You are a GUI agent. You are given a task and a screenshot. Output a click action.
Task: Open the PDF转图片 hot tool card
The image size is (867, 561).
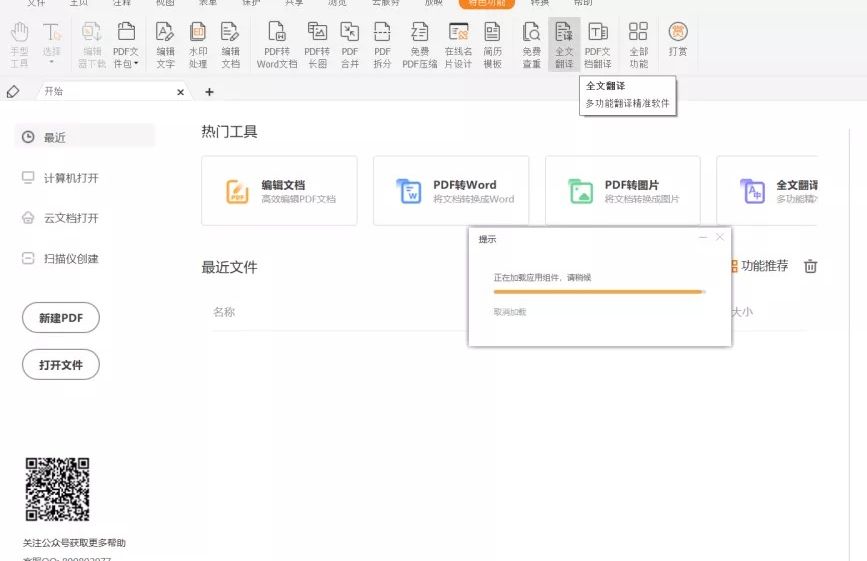coord(623,191)
